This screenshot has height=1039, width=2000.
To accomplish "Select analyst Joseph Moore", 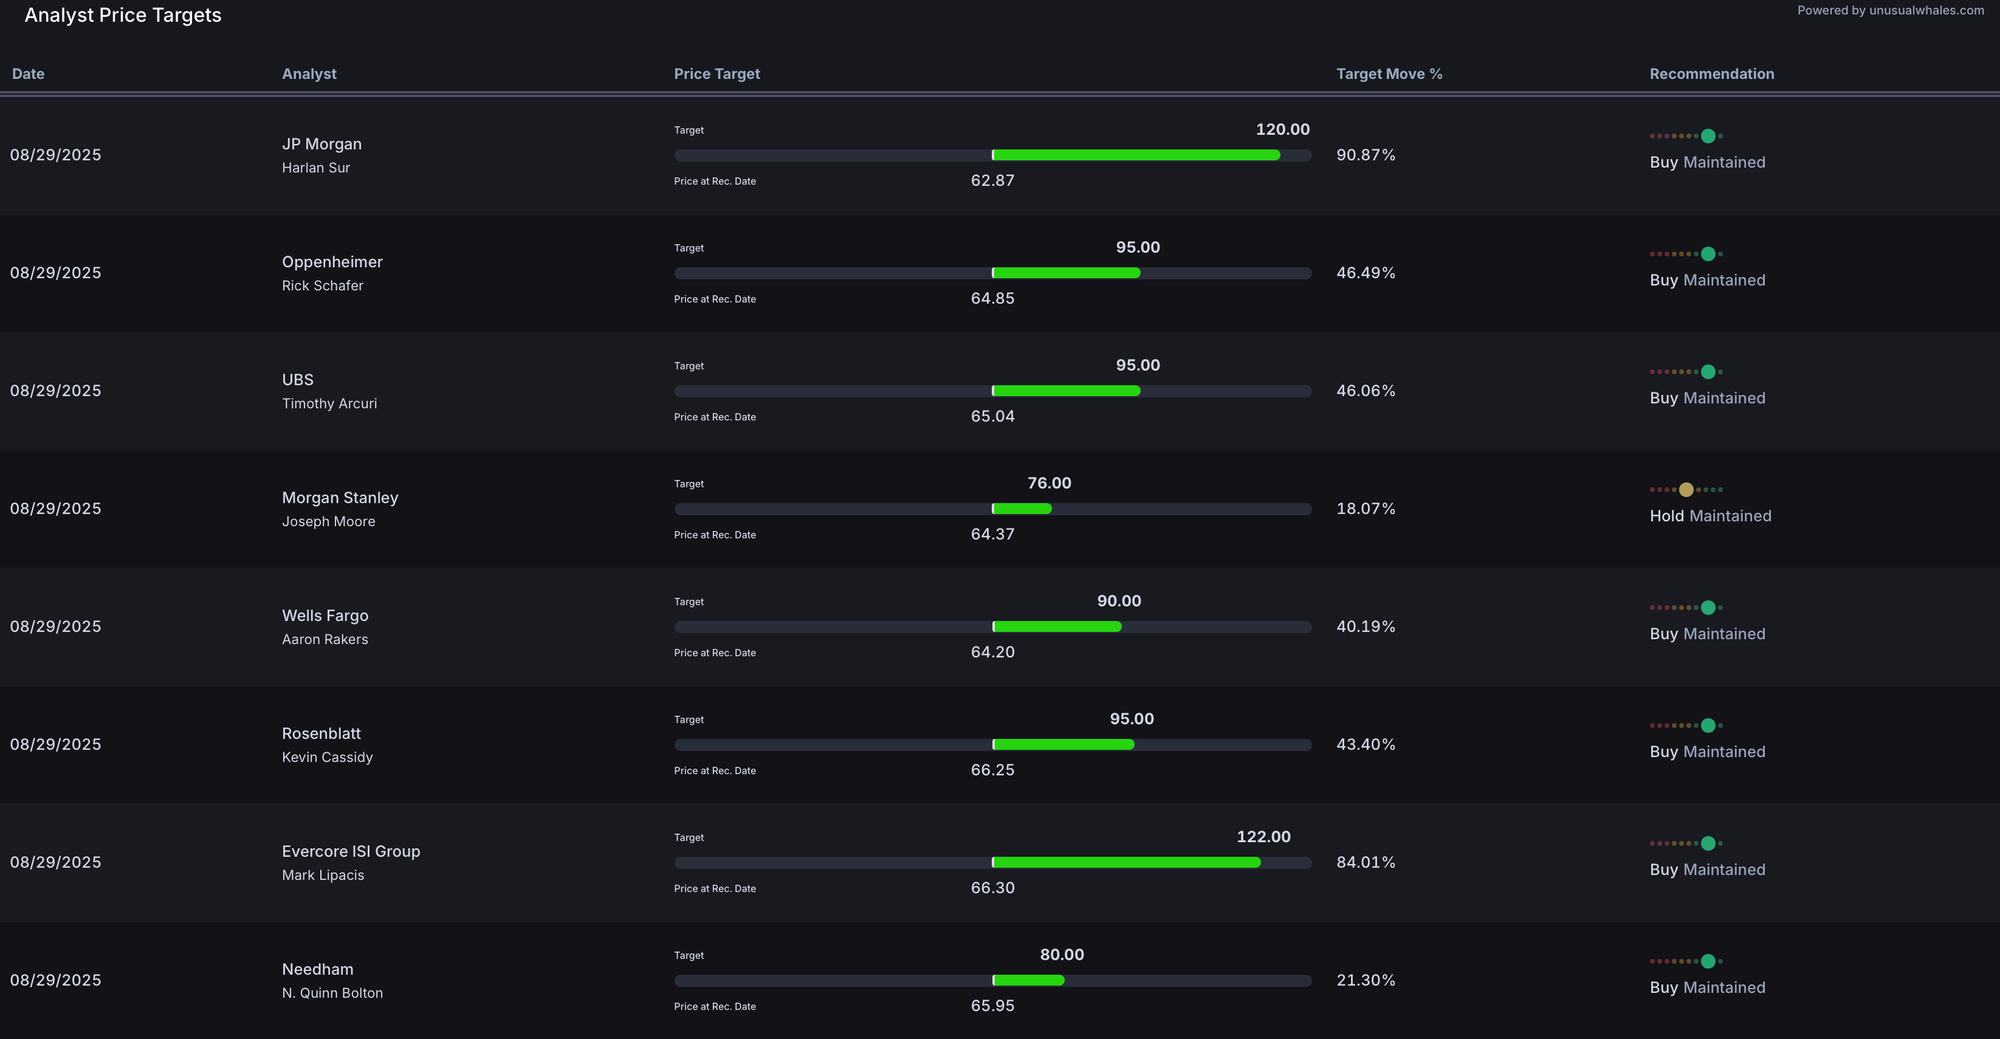I will 329,522.
